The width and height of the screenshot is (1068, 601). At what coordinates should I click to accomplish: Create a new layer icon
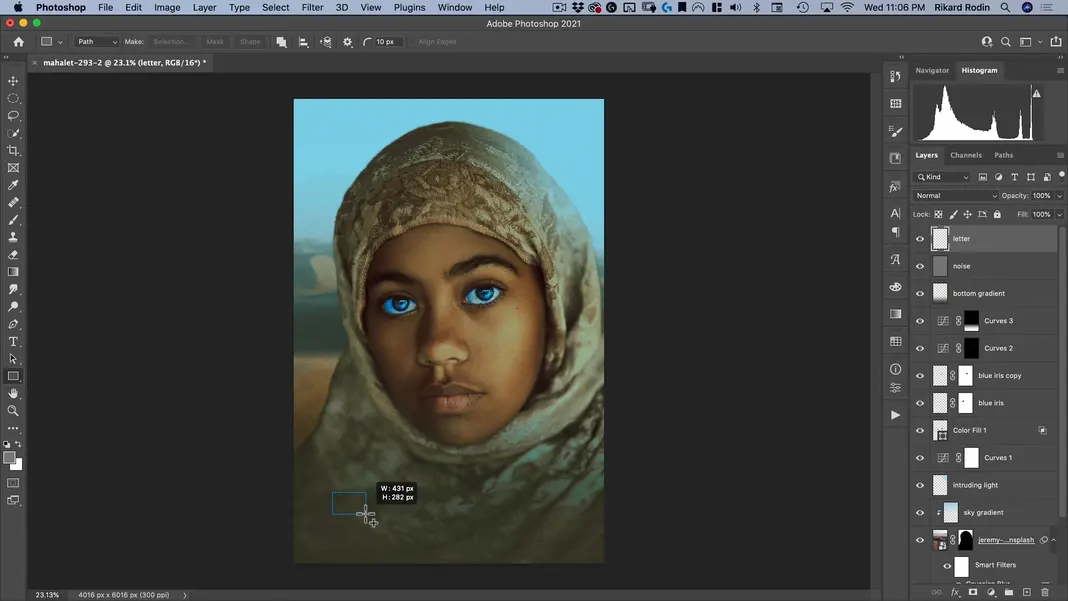[1026, 593]
